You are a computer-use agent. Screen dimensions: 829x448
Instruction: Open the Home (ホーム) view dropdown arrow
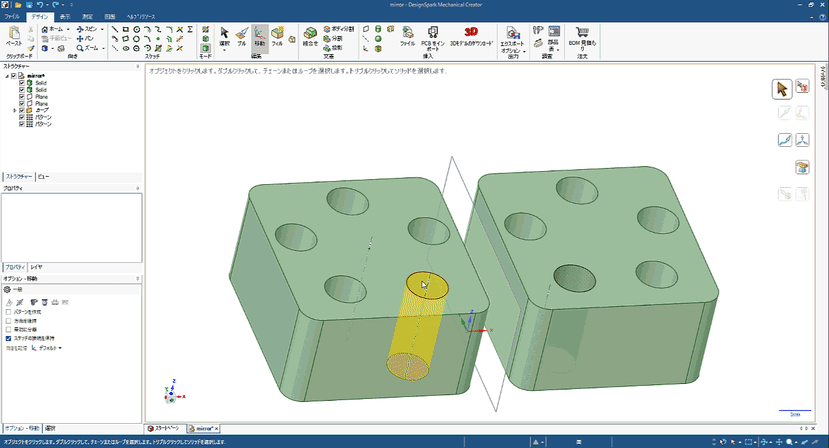click(68, 30)
